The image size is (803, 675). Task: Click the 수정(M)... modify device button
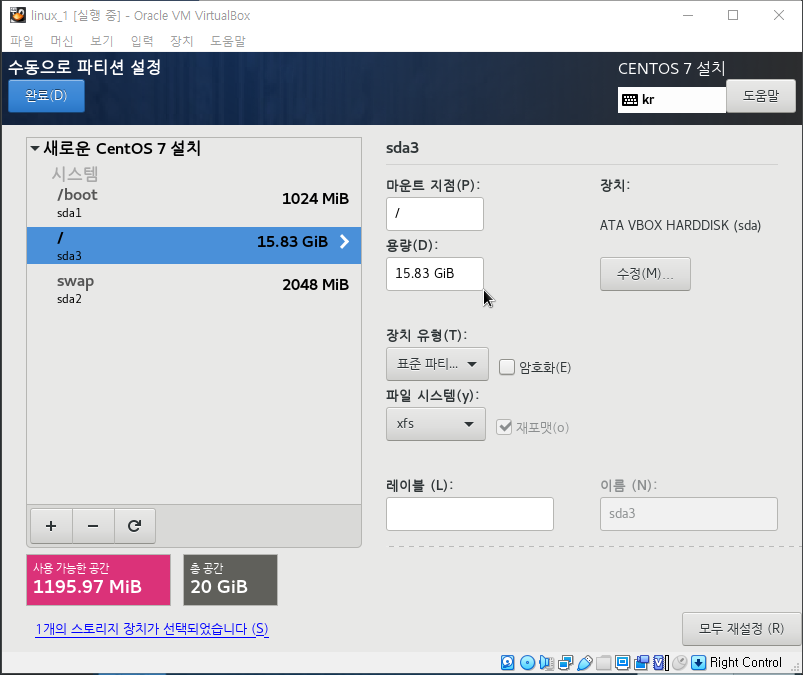pos(645,274)
